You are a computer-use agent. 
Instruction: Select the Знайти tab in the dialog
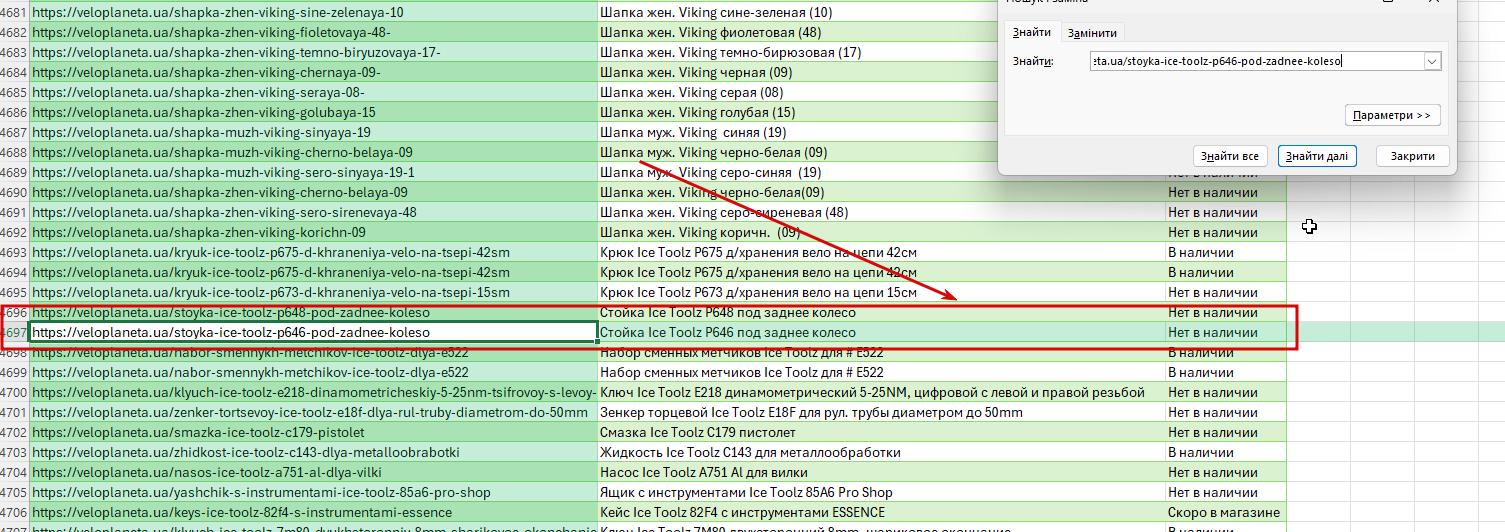point(1031,33)
